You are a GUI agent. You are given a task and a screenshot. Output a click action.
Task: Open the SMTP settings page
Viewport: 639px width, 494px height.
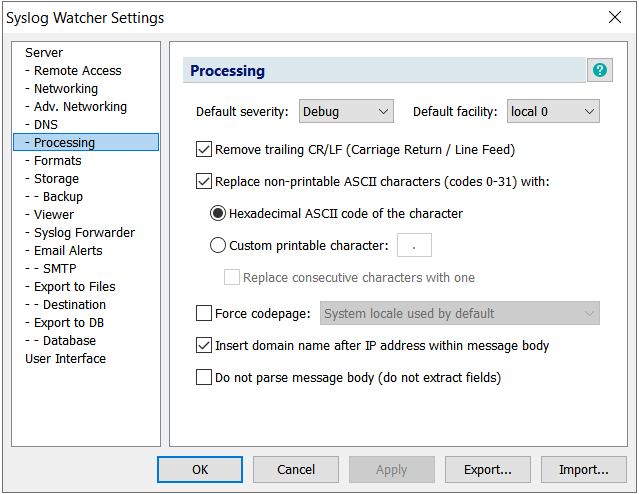tap(51, 269)
